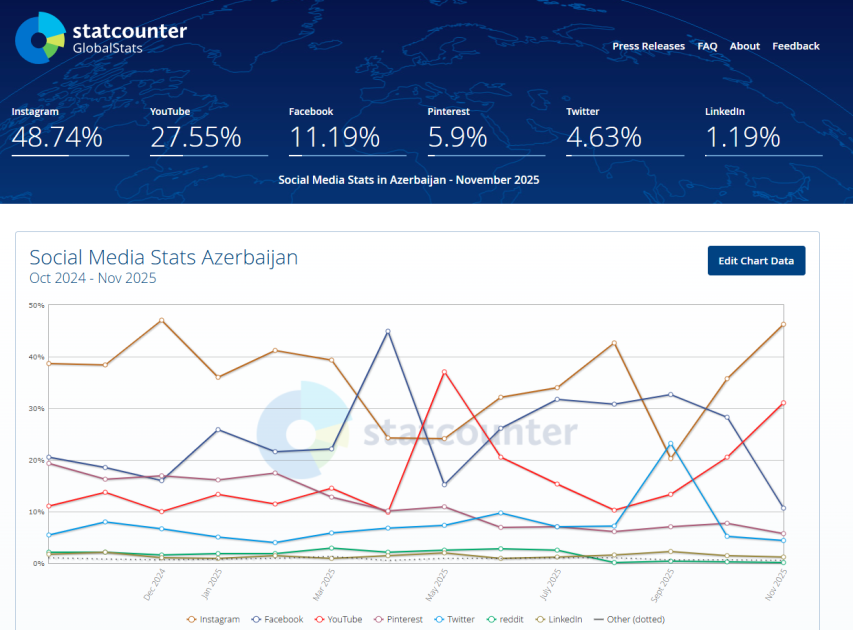Click the YouTube peak point at May 2025
Viewport: 853px width, 630px height.
tap(444, 372)
